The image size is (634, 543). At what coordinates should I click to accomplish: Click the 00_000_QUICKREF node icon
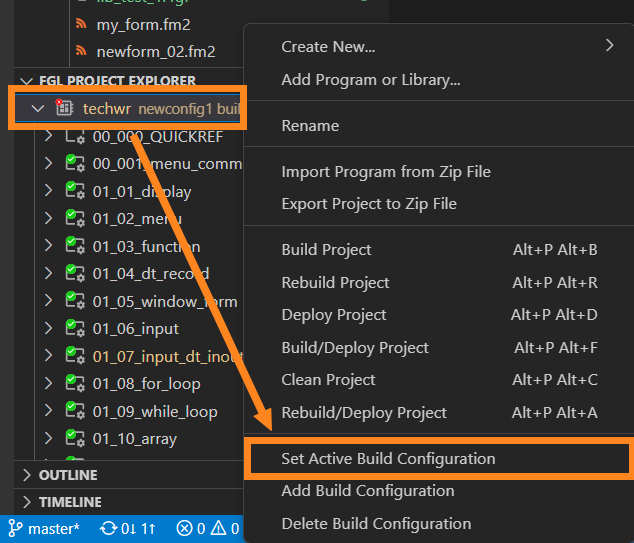point(74,137)
